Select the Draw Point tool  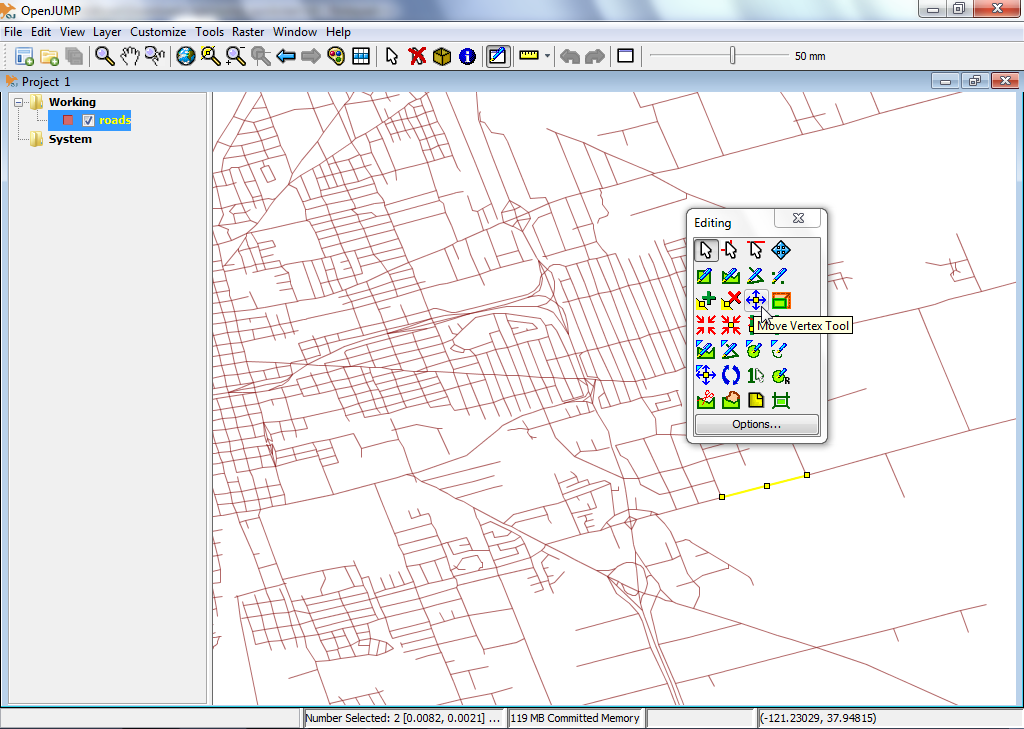780,276
